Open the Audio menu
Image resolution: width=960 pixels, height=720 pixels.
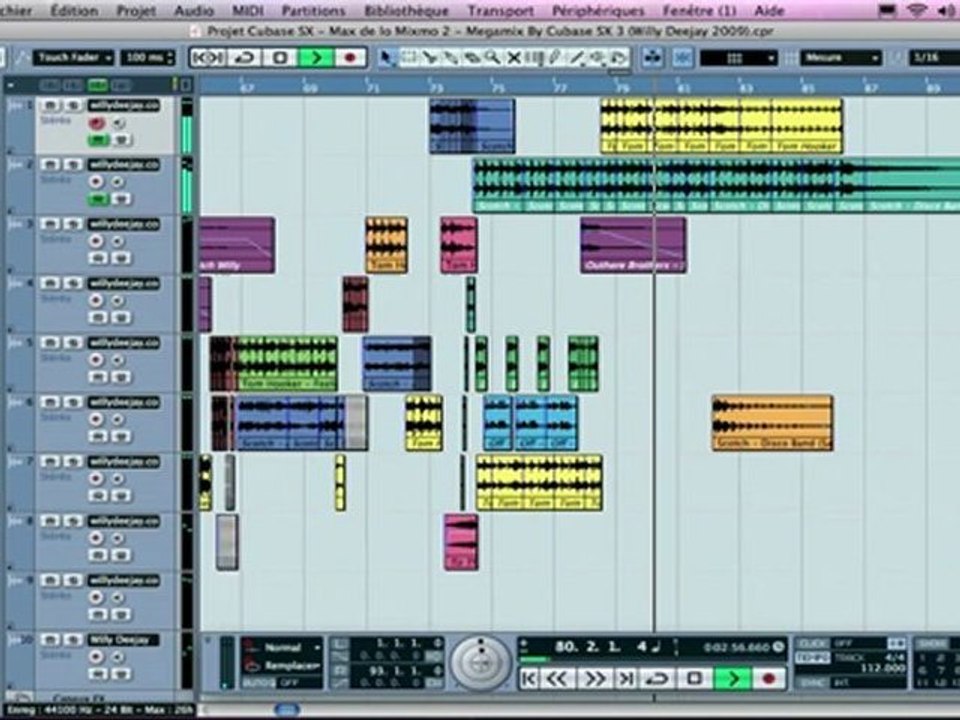(194, 10)
